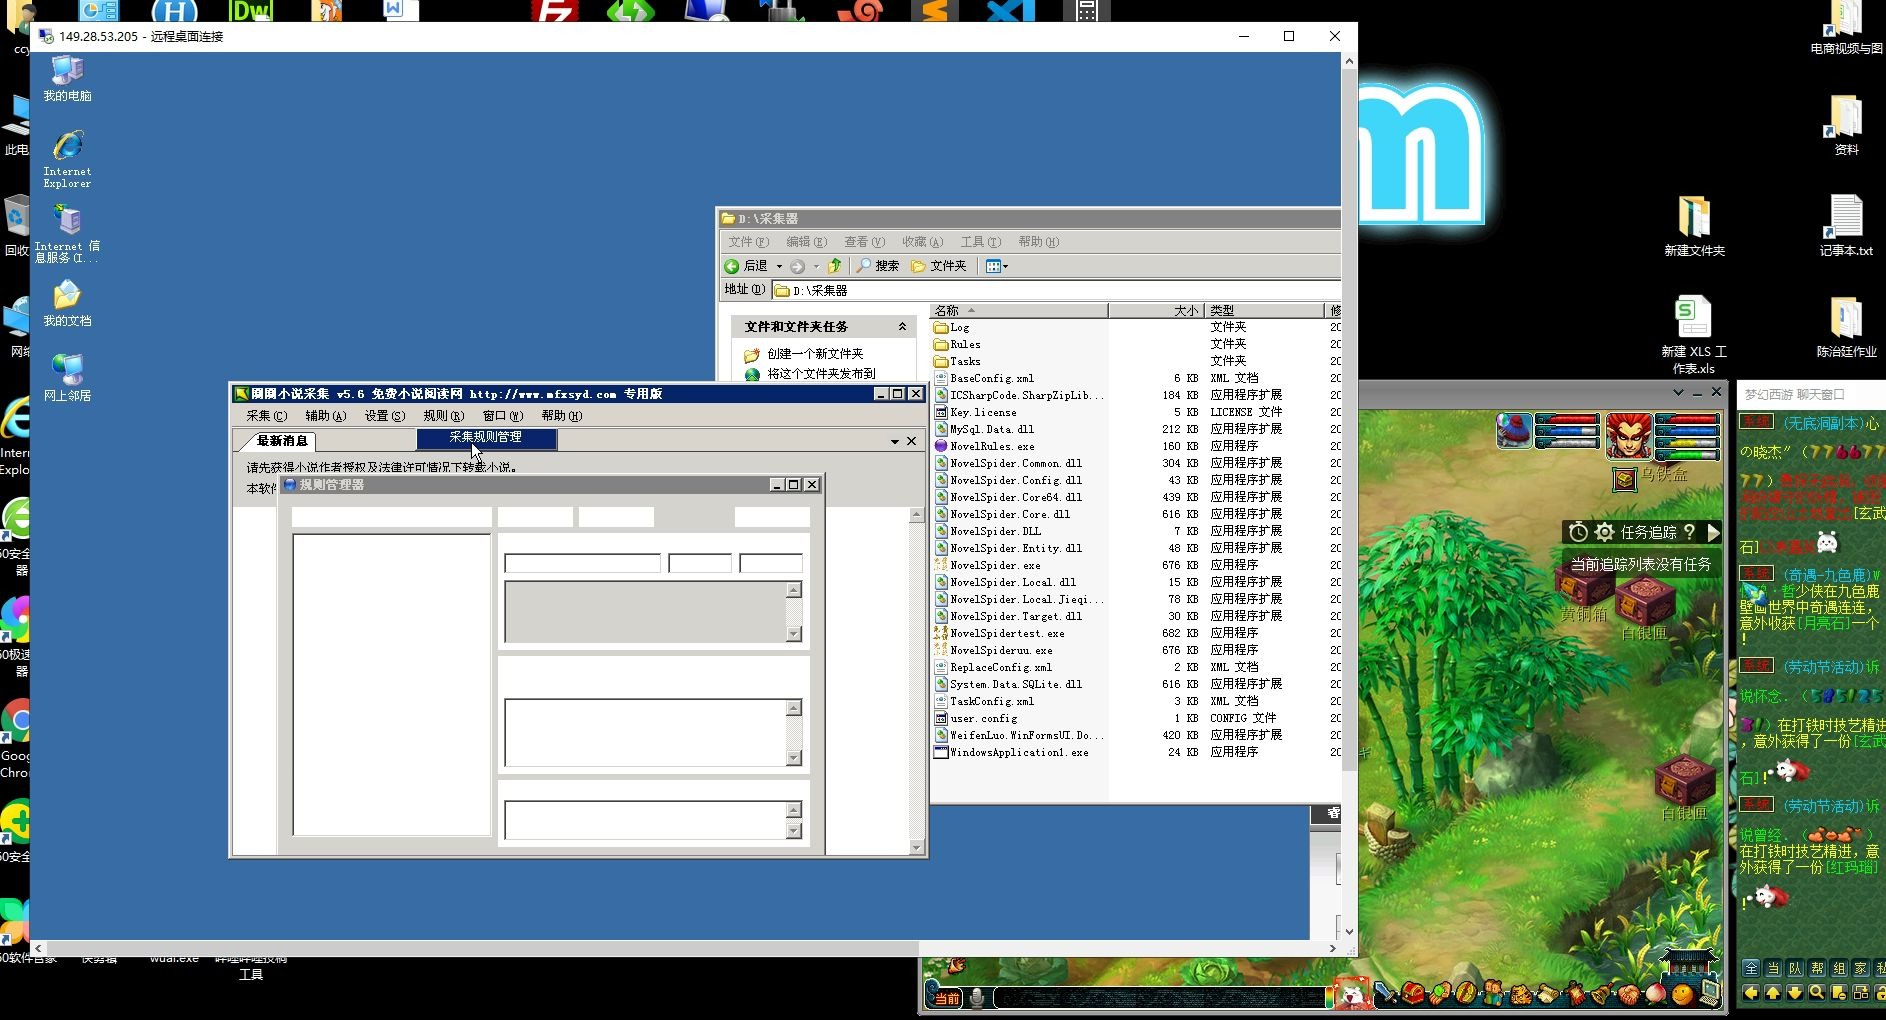
Task: Click the magnifier icon in chat window
Action: coord(1816,992)
